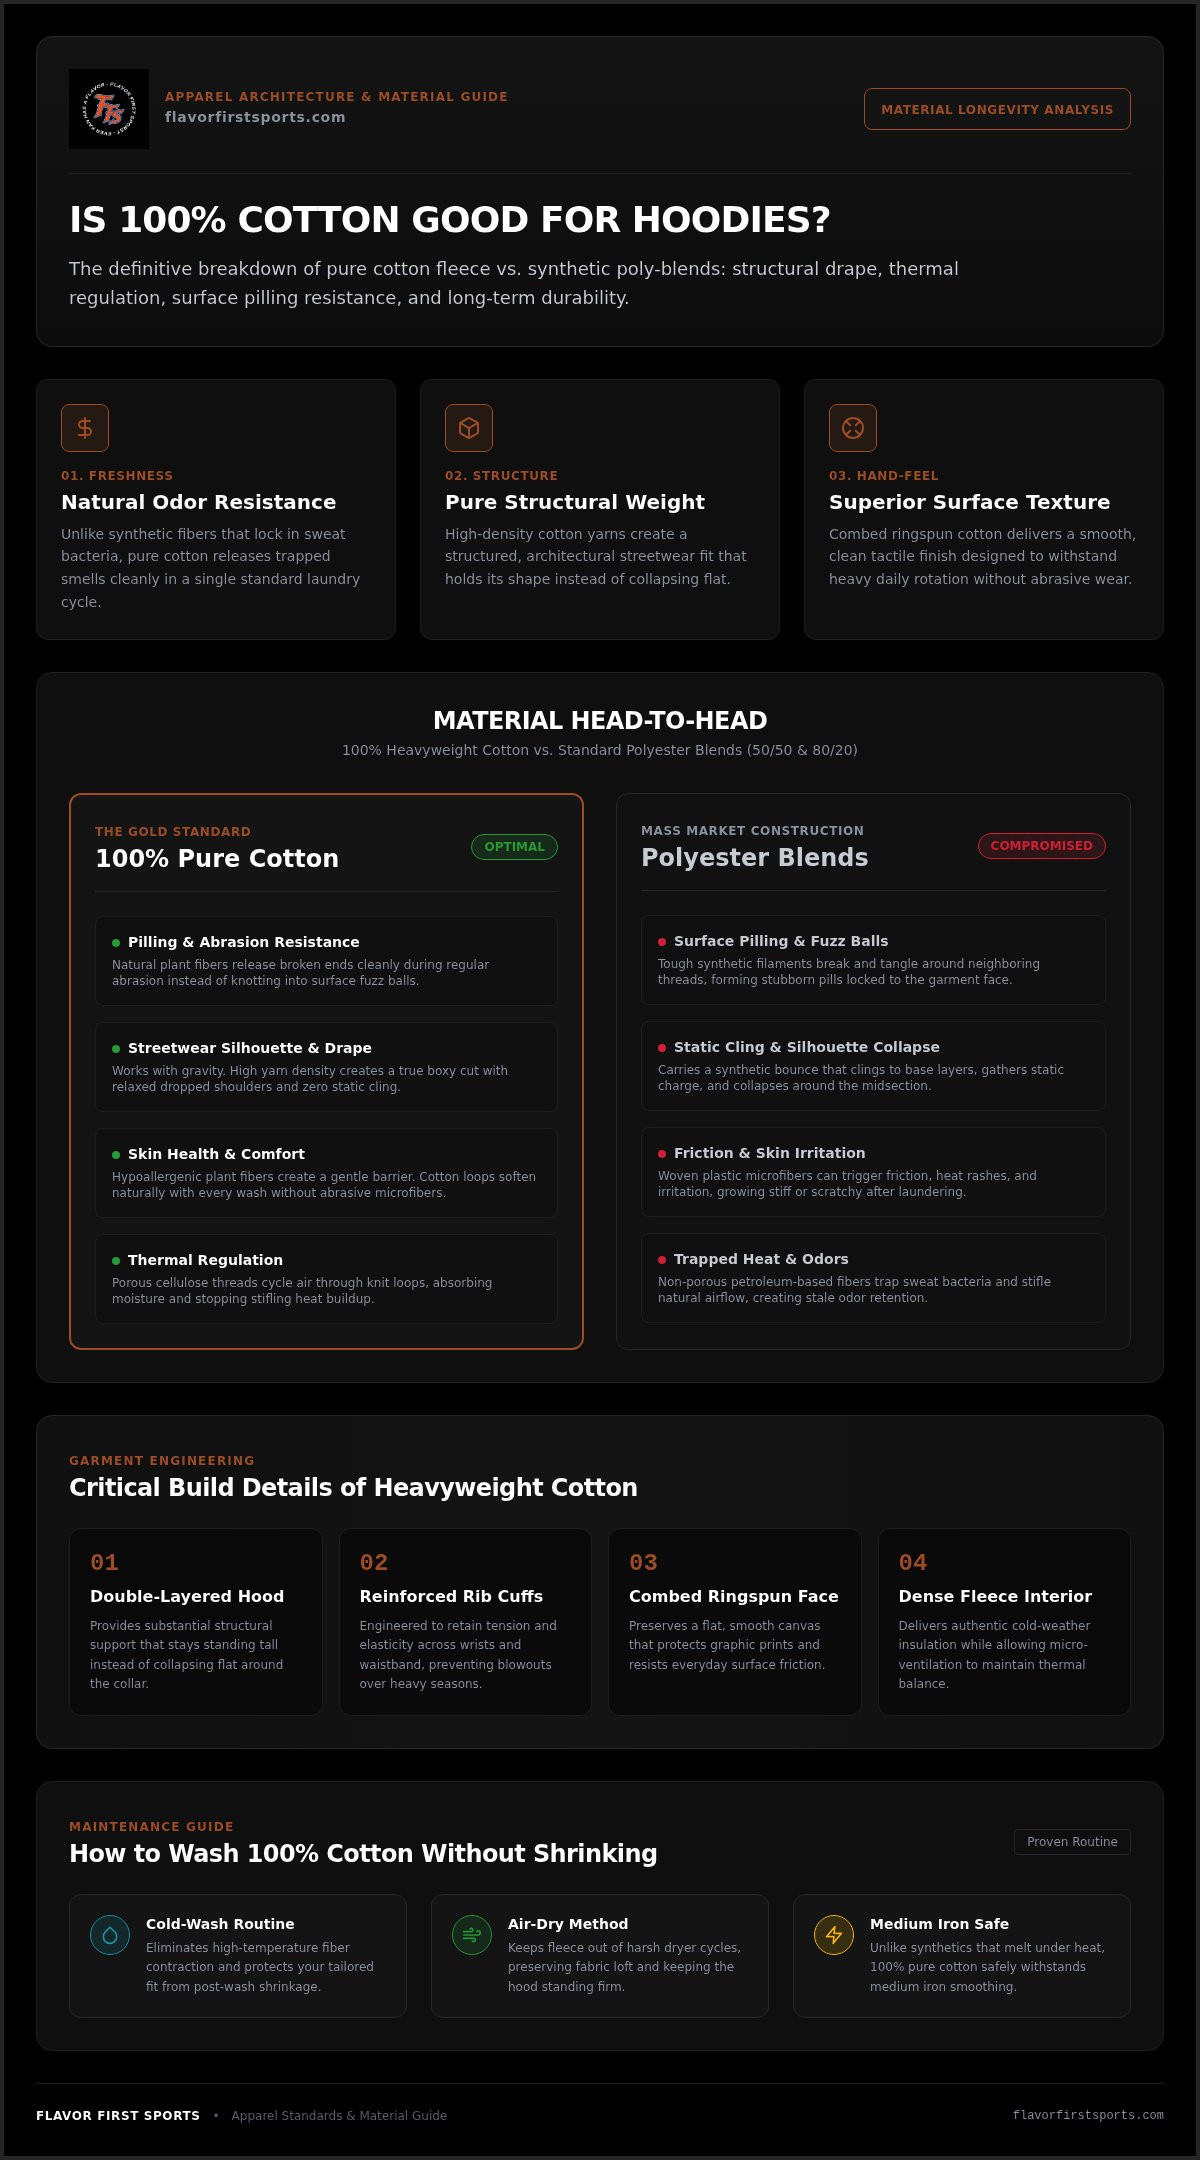The height and width of the screenshot is (2160, 1200).
Task: Click the How to Wash 100% Cotton heading
Action: click(x=363, y=1853)
